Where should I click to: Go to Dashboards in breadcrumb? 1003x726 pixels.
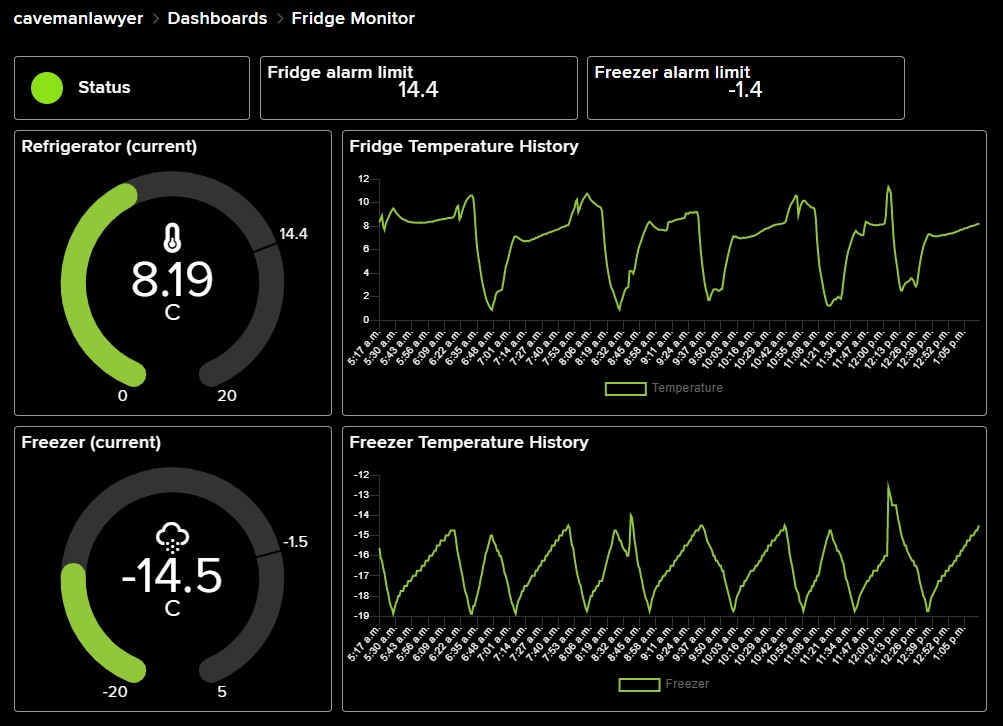pos(217,18)
